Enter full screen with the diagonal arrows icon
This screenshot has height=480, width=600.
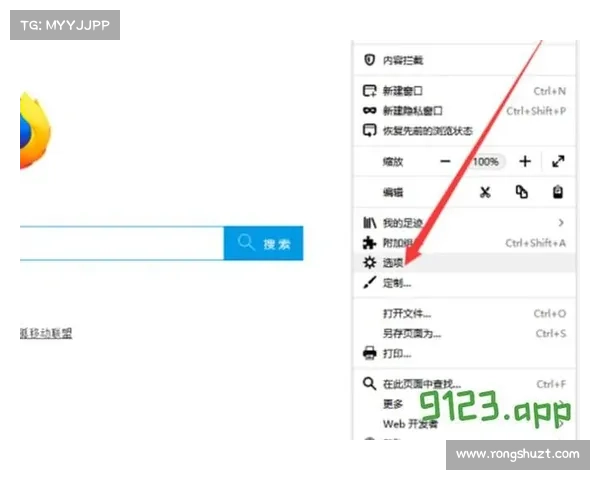tap(558, 162)
